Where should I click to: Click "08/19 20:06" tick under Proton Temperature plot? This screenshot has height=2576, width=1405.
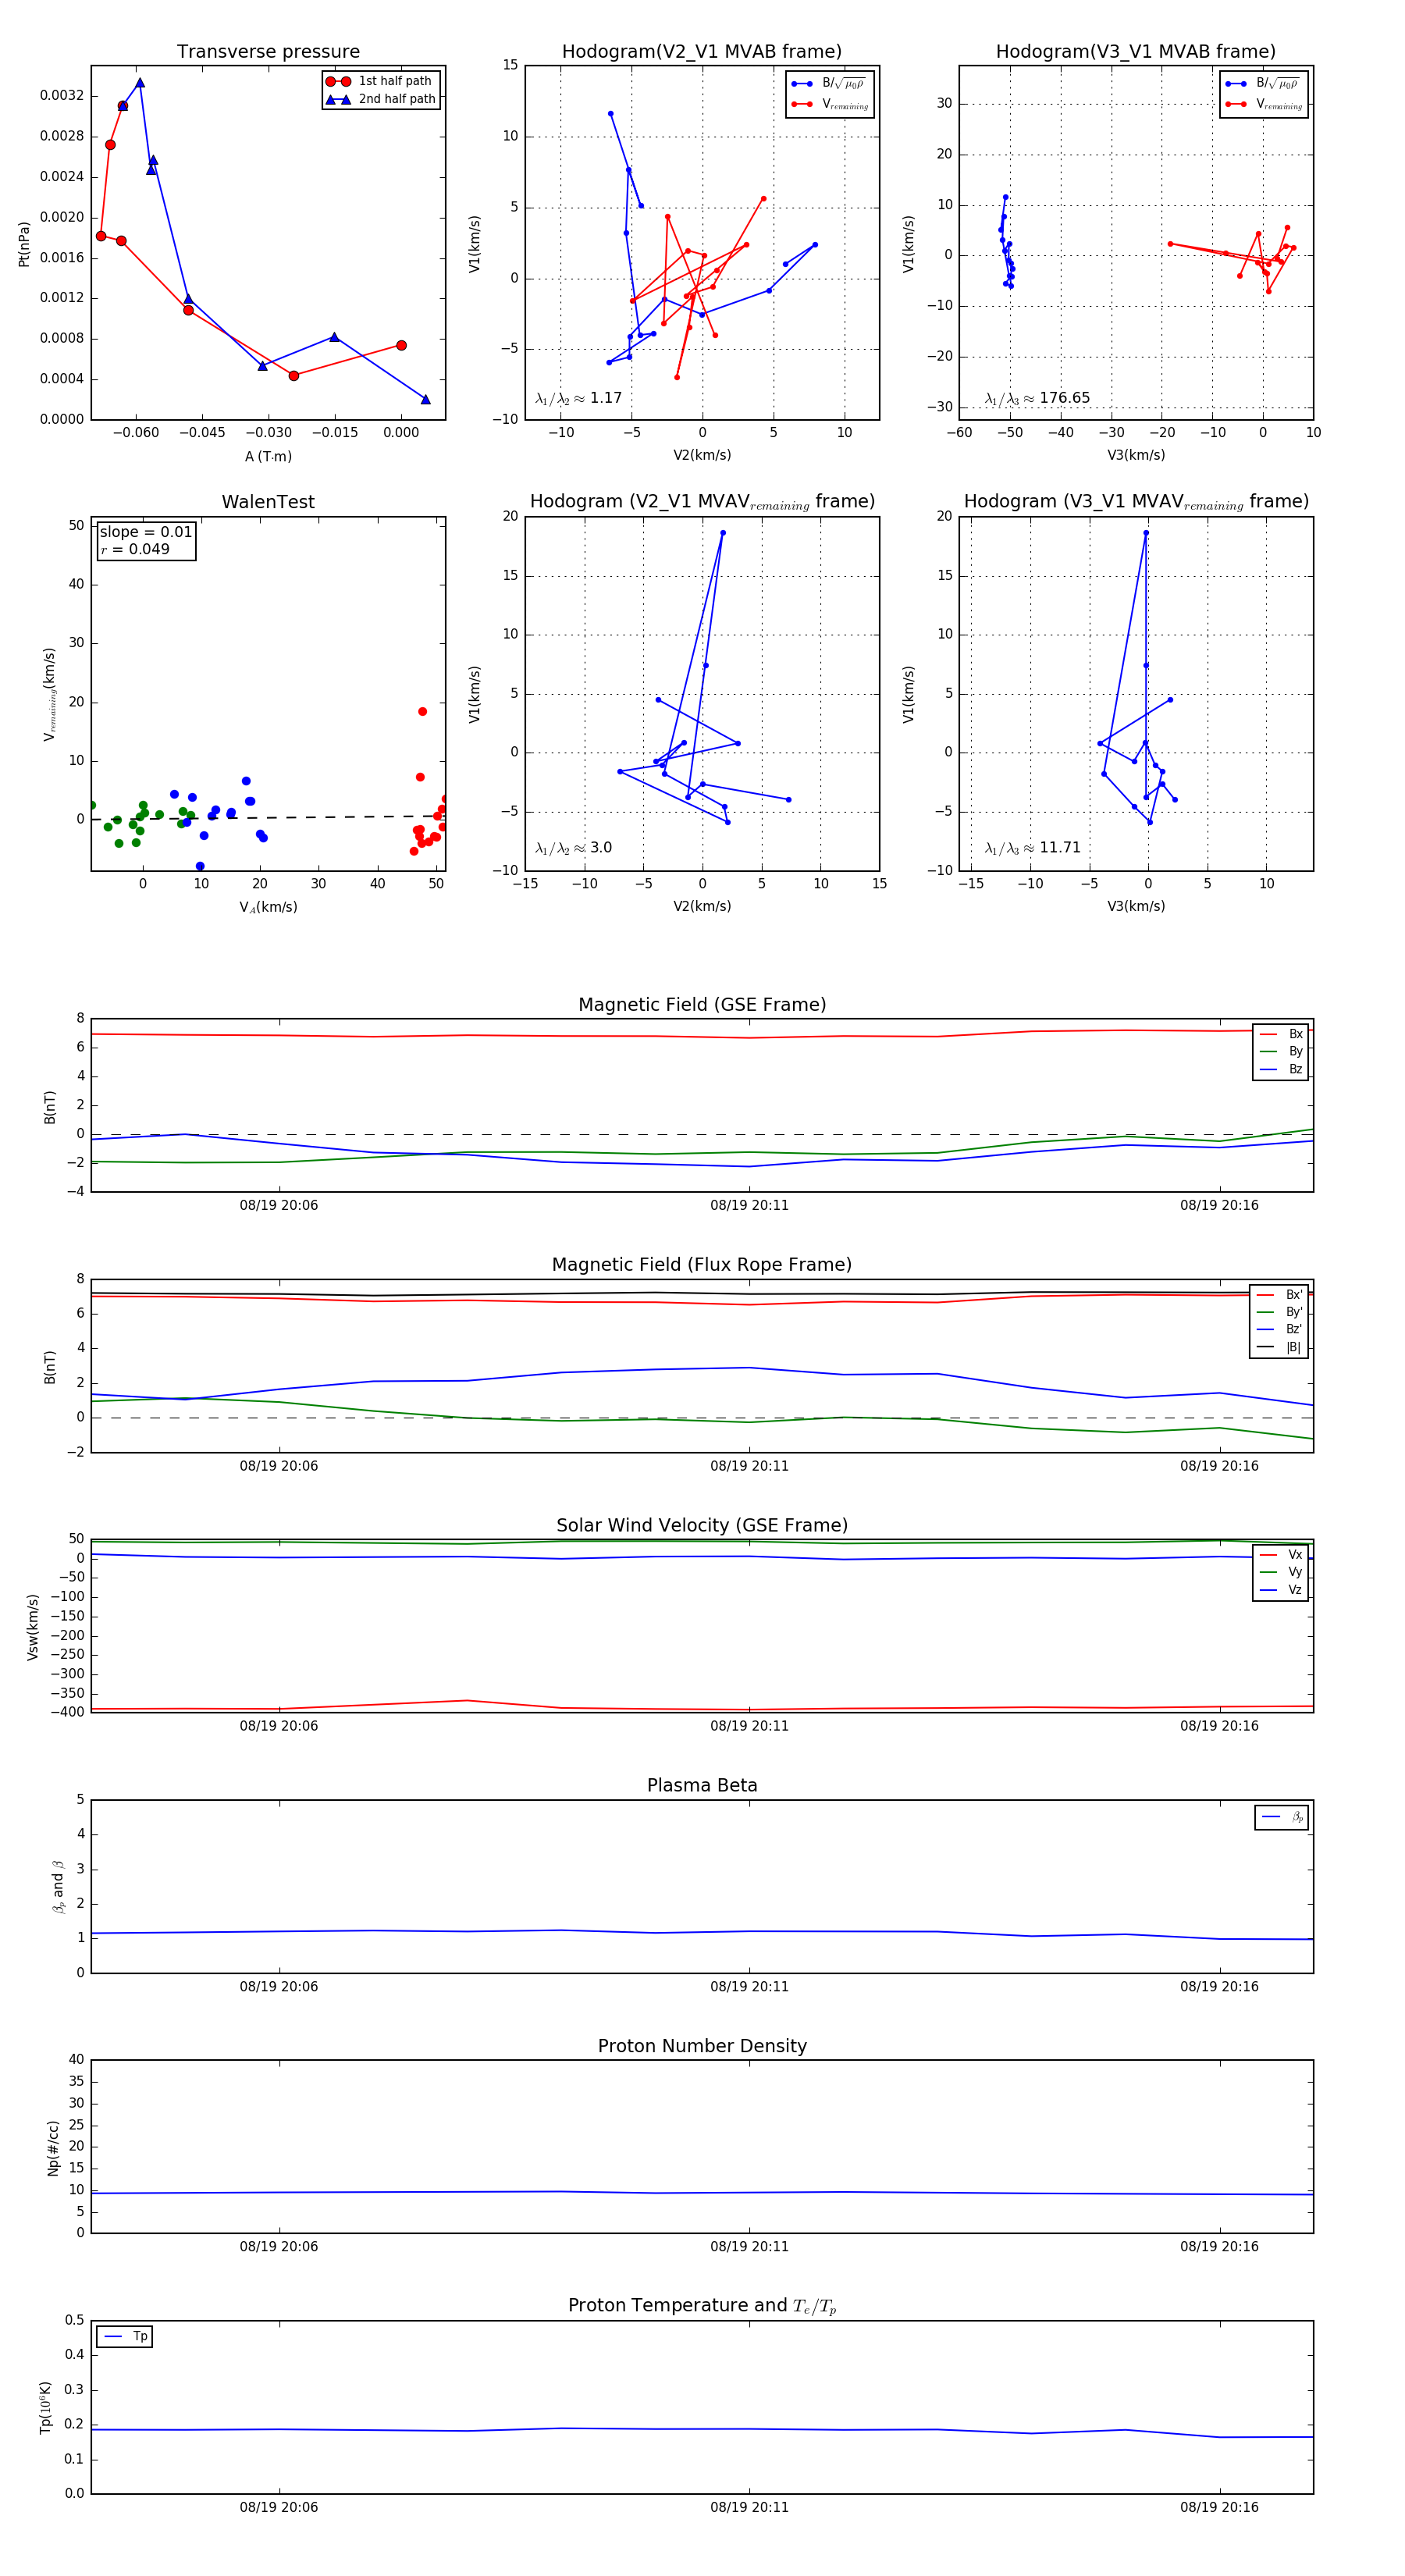(x=279, y=2508)
